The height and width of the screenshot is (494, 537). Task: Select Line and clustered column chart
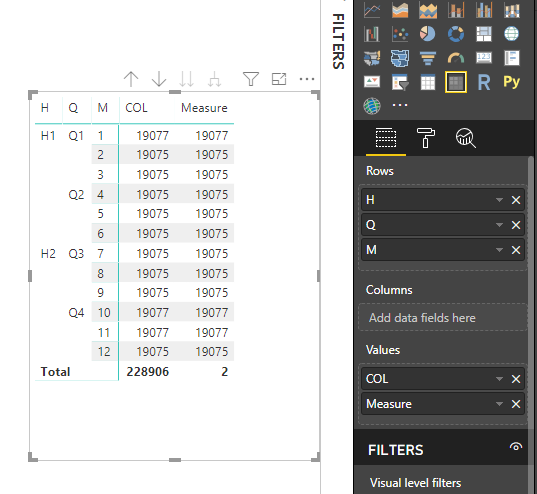(x=484, y=10)
